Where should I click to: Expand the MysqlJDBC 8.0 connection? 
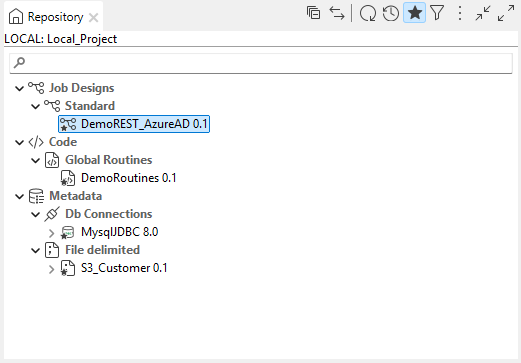coord(51,232)
